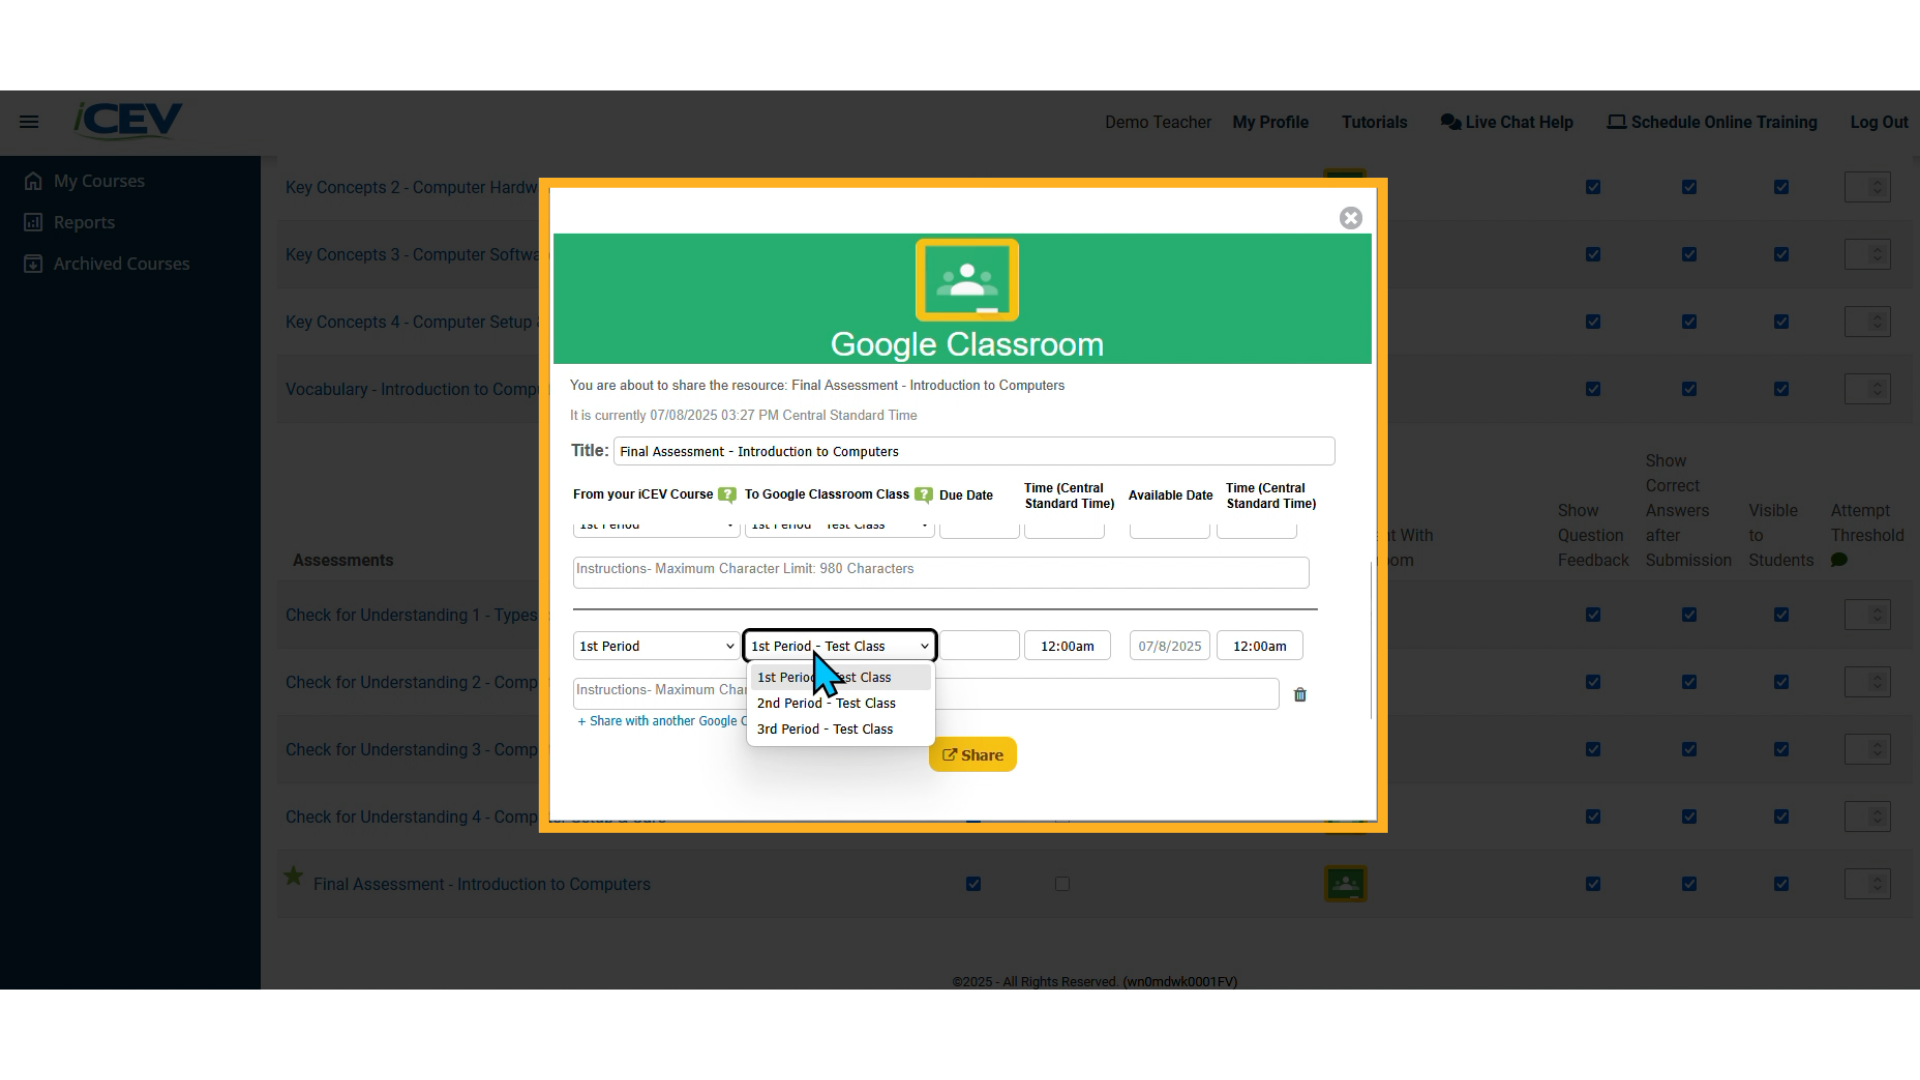This screenshot has width=1920, height=1080.
Task: Click the Title text field
Action: (974, 451)
